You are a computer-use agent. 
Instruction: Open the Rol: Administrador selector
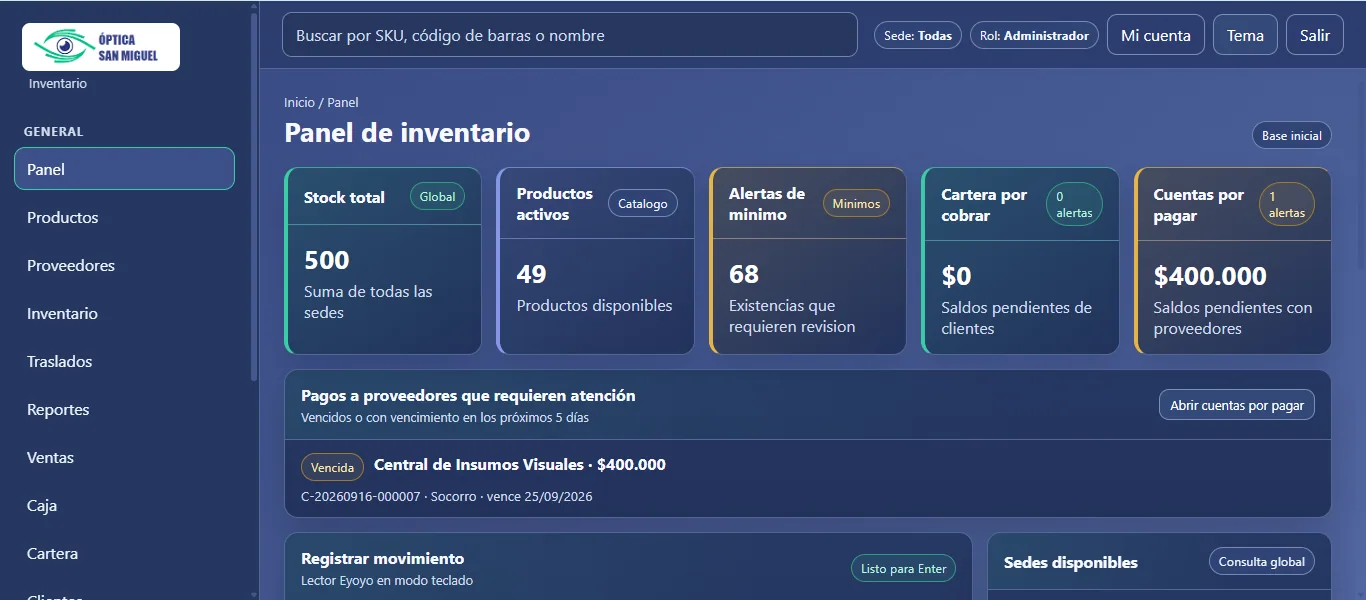coord(1034,35)
